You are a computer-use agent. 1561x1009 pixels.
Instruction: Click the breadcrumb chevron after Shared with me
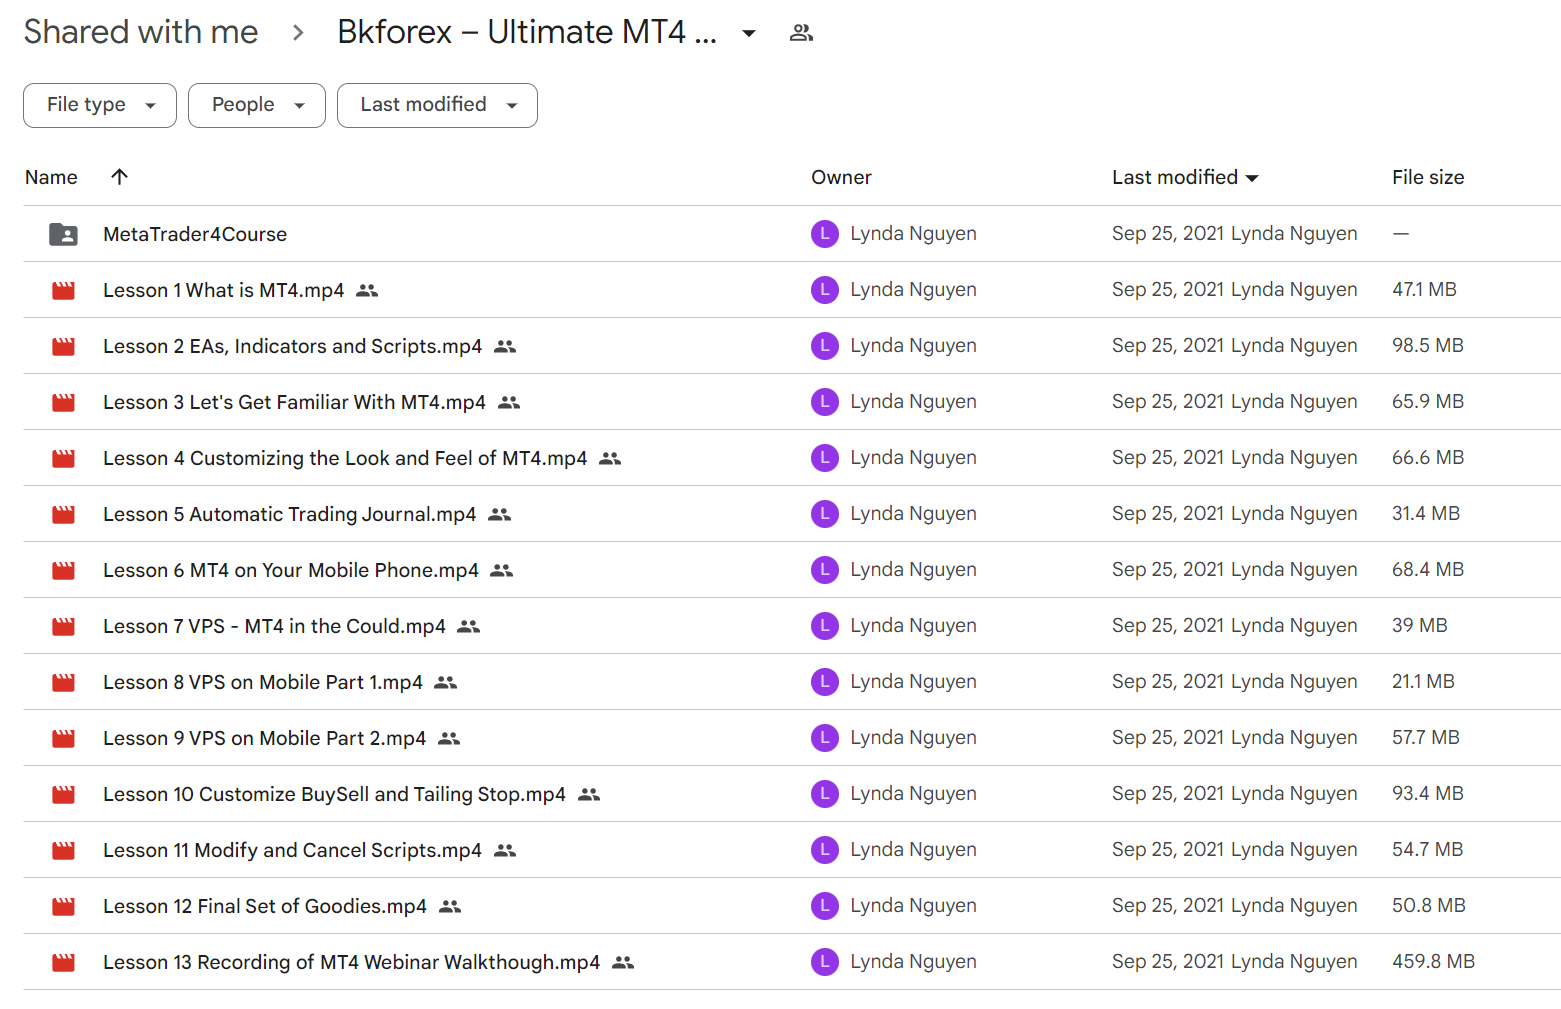pyautogui.click(x=298, y=33)
